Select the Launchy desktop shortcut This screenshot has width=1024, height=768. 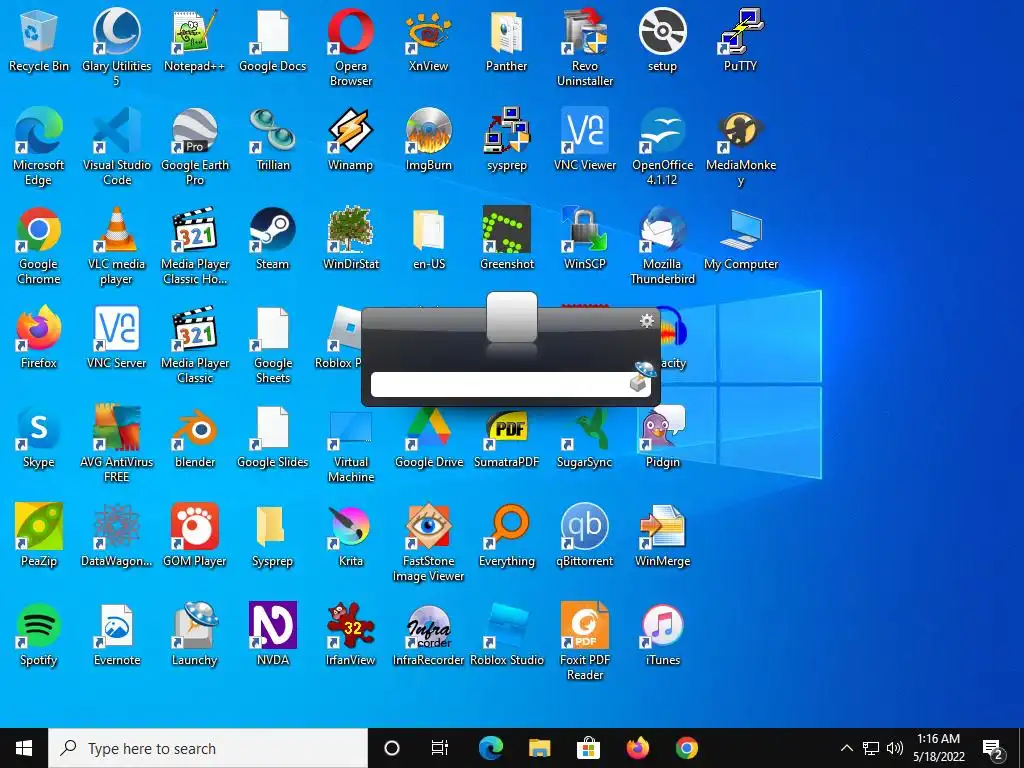click(195, 635)
